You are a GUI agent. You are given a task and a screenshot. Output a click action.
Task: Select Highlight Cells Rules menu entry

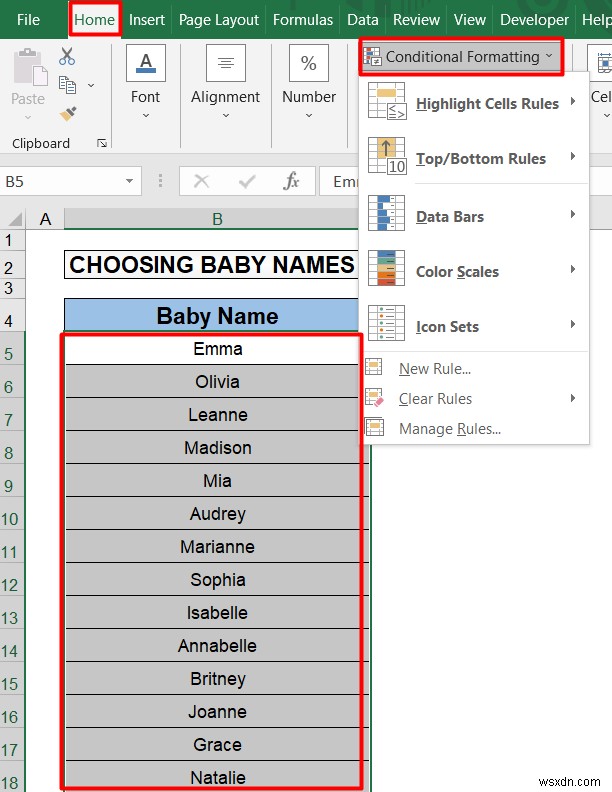(475, 102)
